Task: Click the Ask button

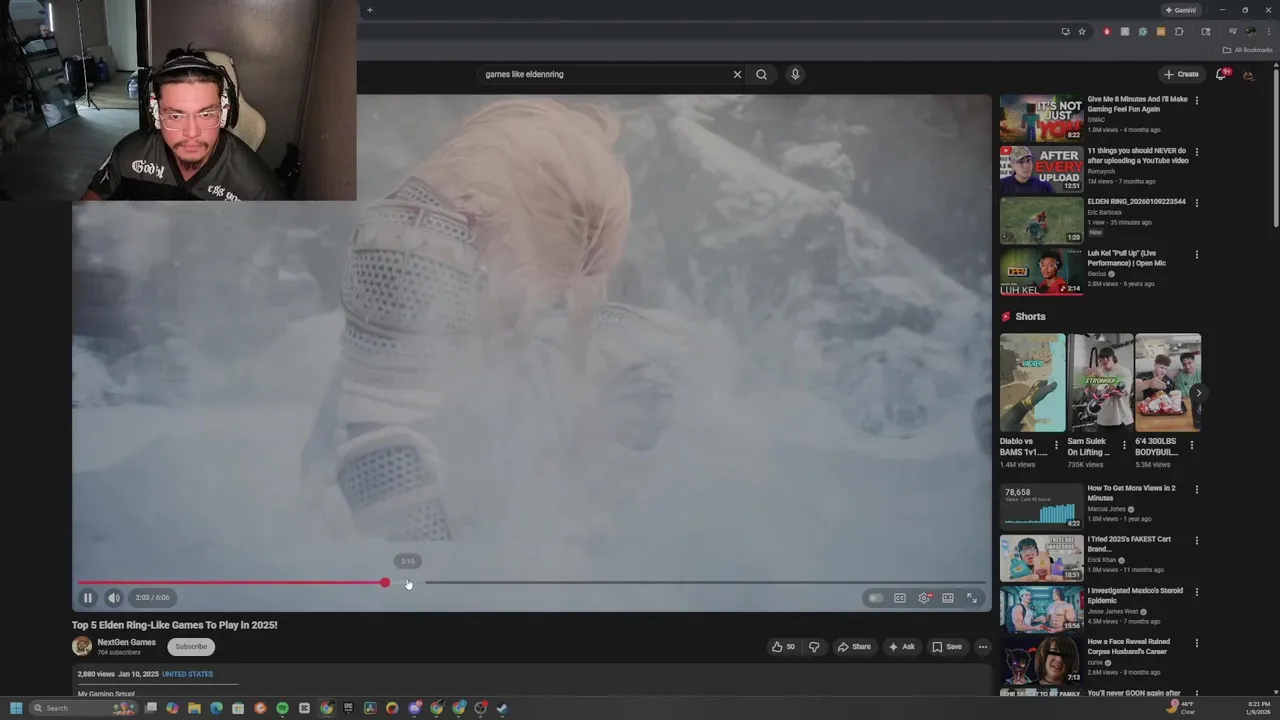Action: click(x=901, y=647)
